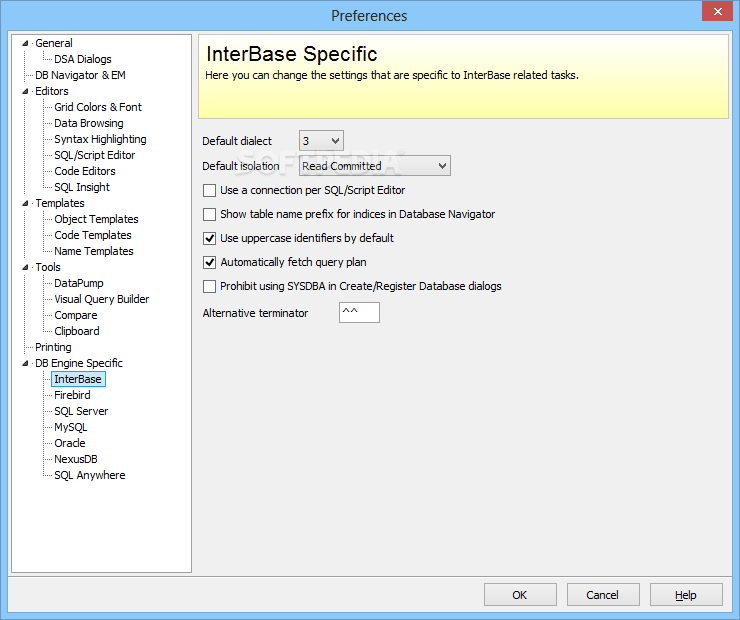Viewport: 740px width, 620px height.
Task: Check Show table name prefix for indices
Action: coord(210,215)
